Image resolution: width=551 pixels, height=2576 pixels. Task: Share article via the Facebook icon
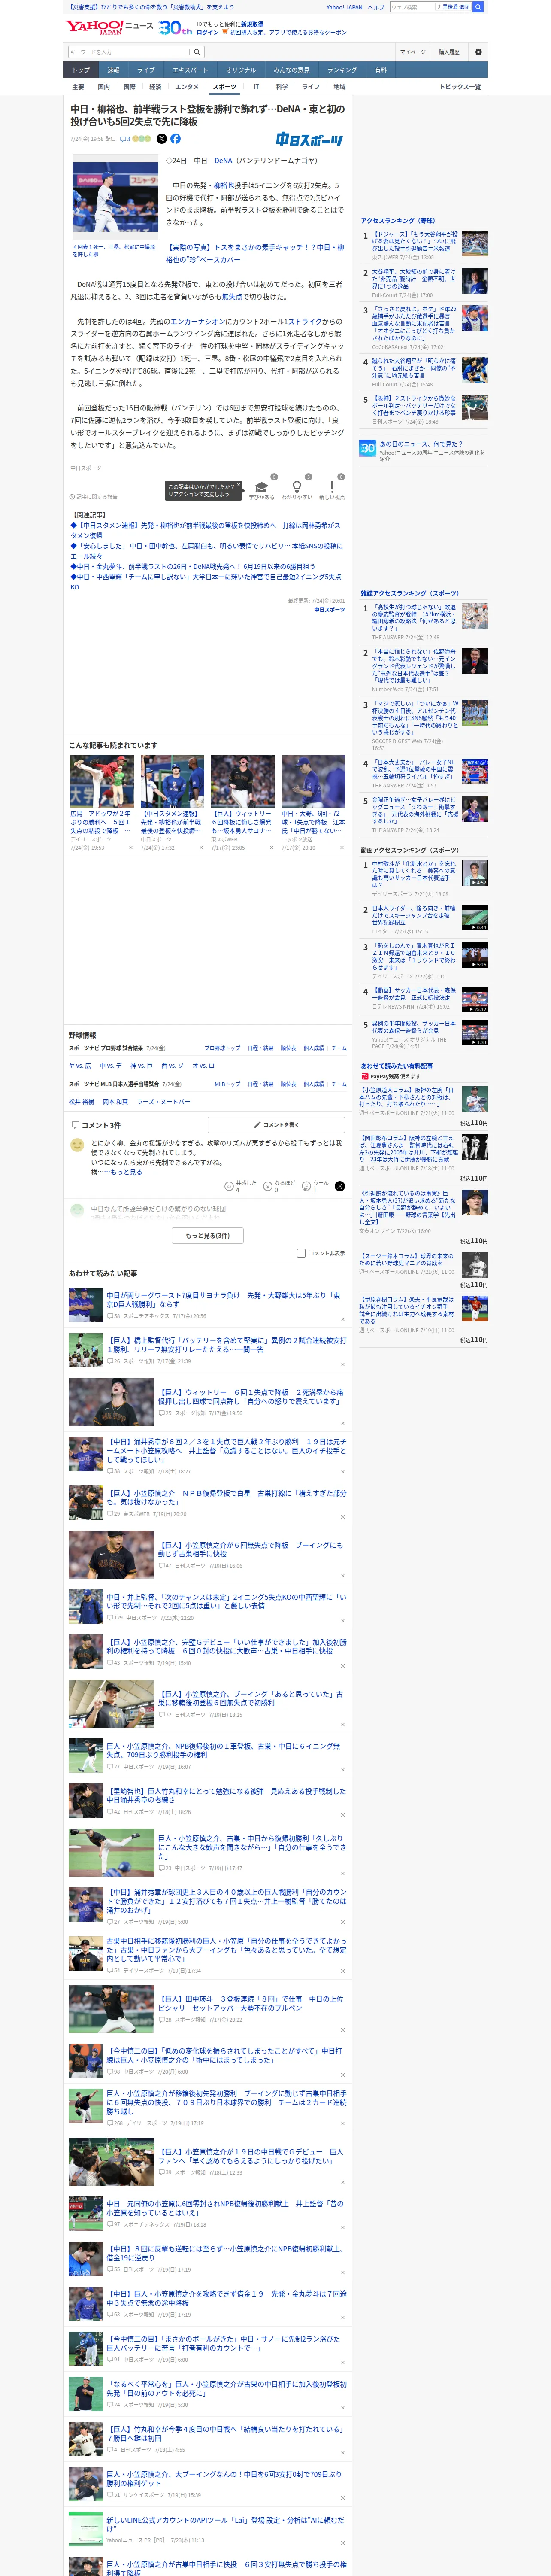[x=175, y=139]
